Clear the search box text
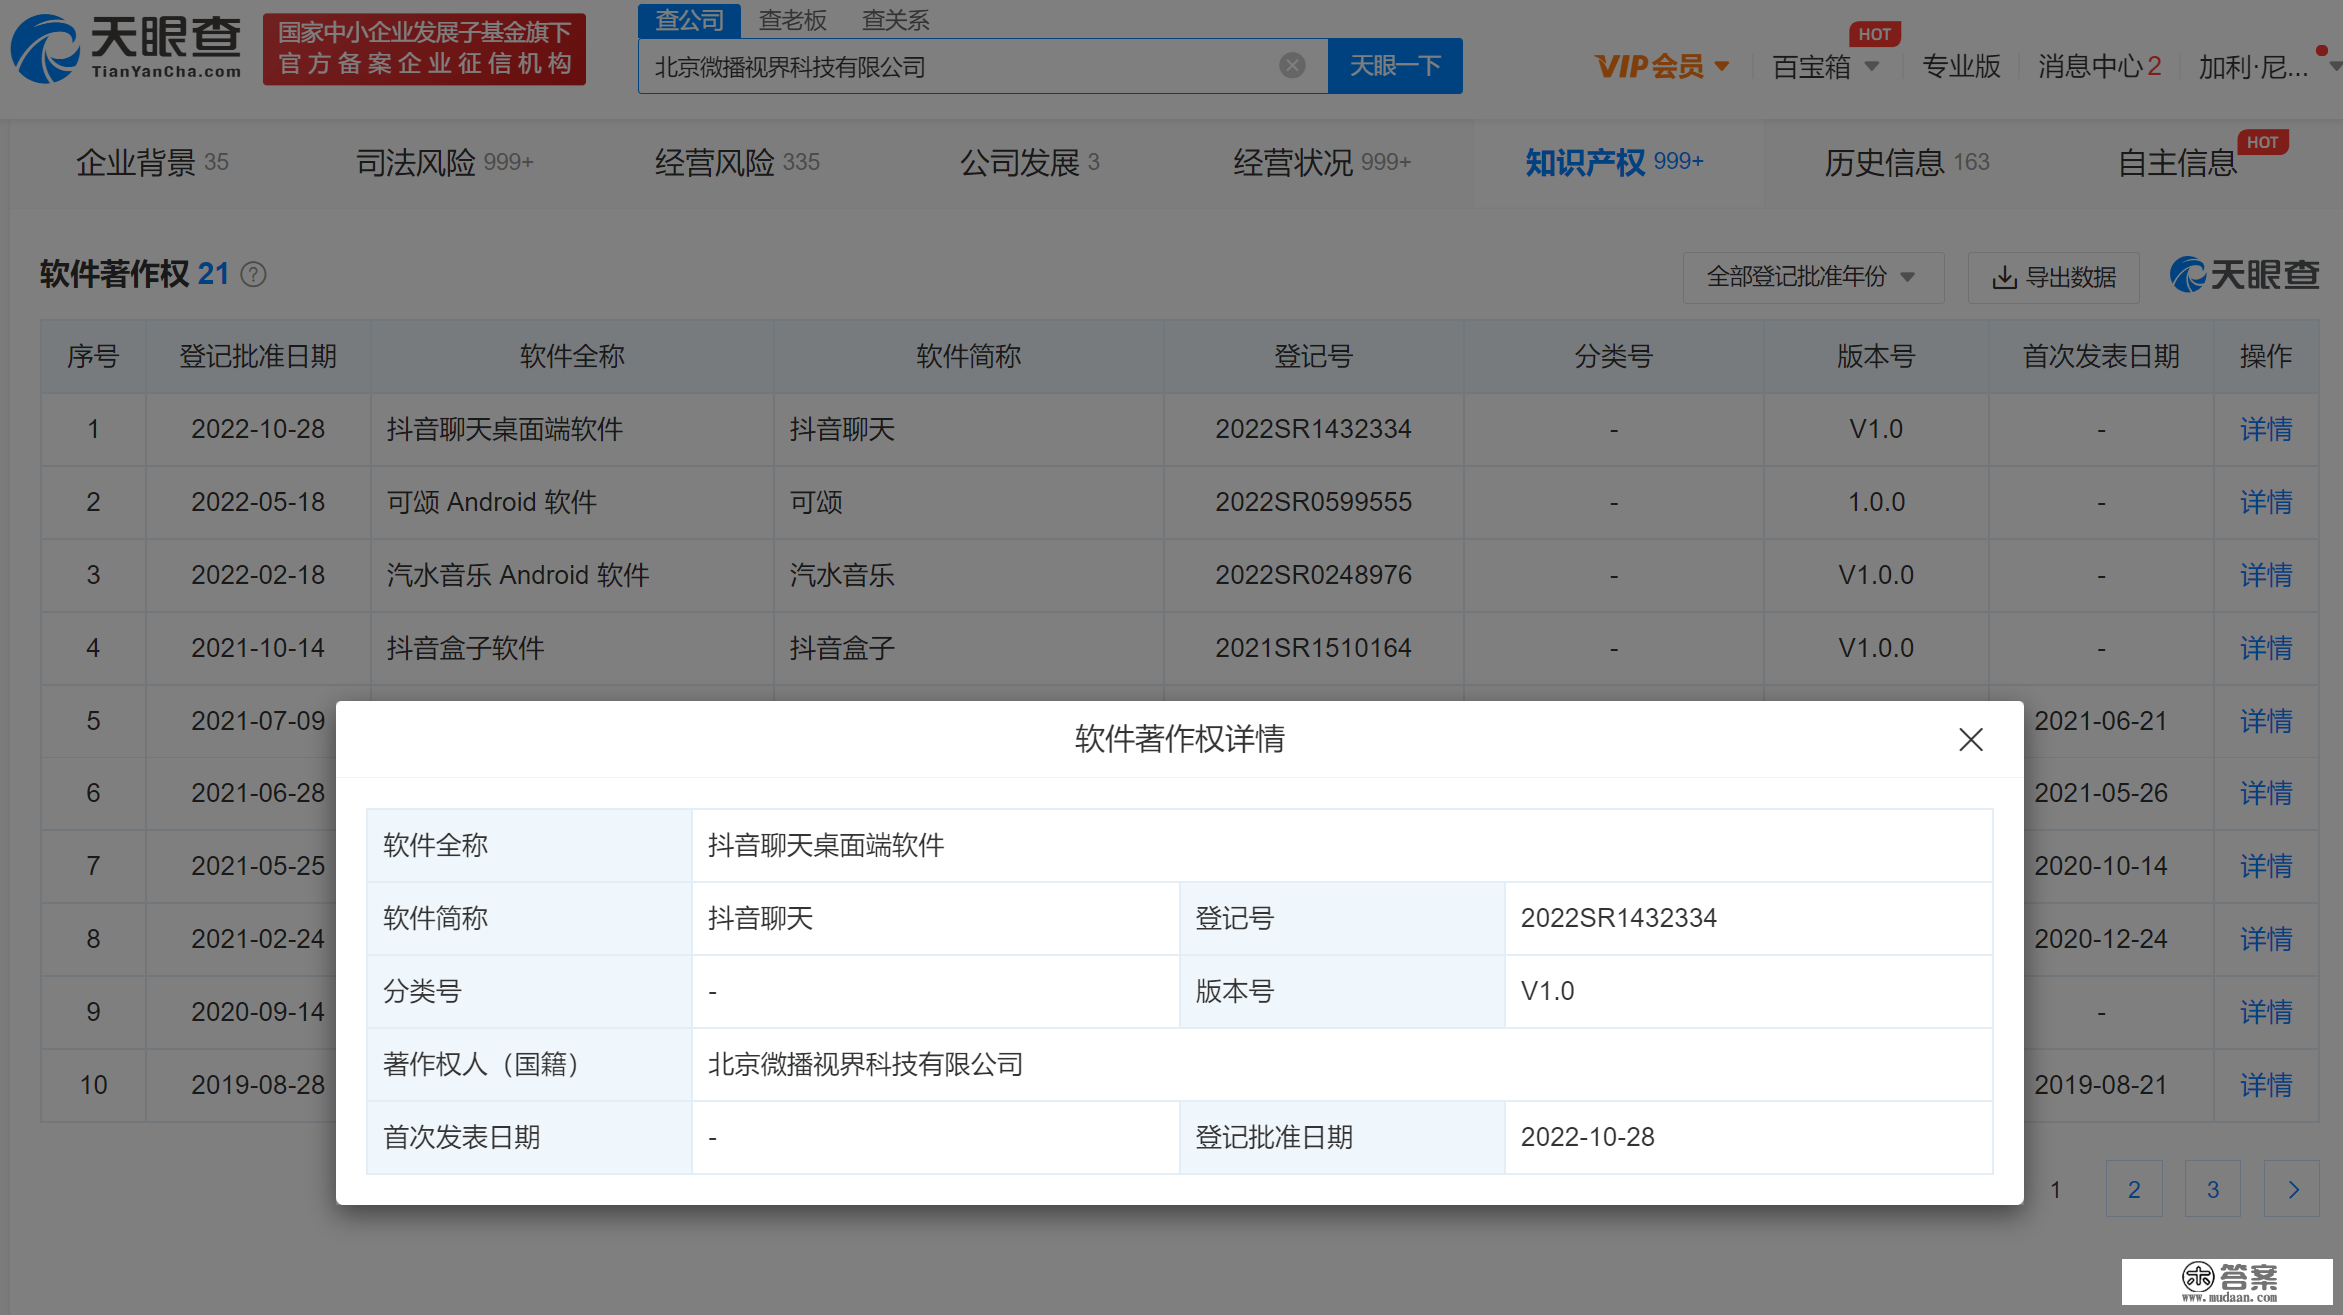This screenshot has width=2343, height=1315. 1292,66
